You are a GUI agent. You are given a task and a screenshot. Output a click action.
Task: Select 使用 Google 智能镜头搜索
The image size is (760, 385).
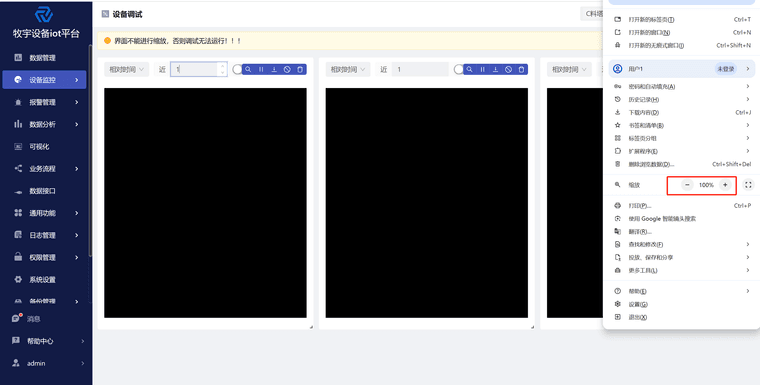coord(681,219)
